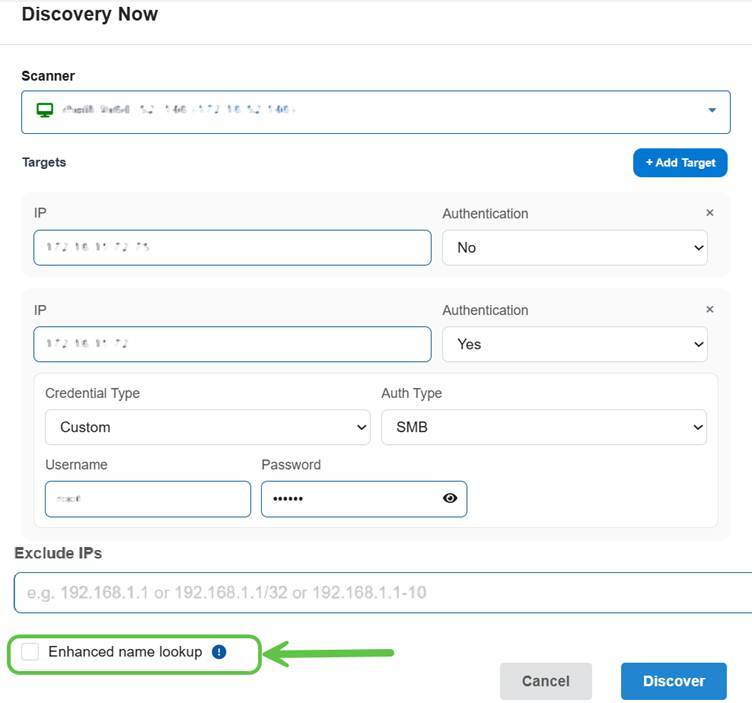This screenshot has height=703, width=752.
Task: Enable the Enhanced name lookup checkbox
Action: (31, 652)
